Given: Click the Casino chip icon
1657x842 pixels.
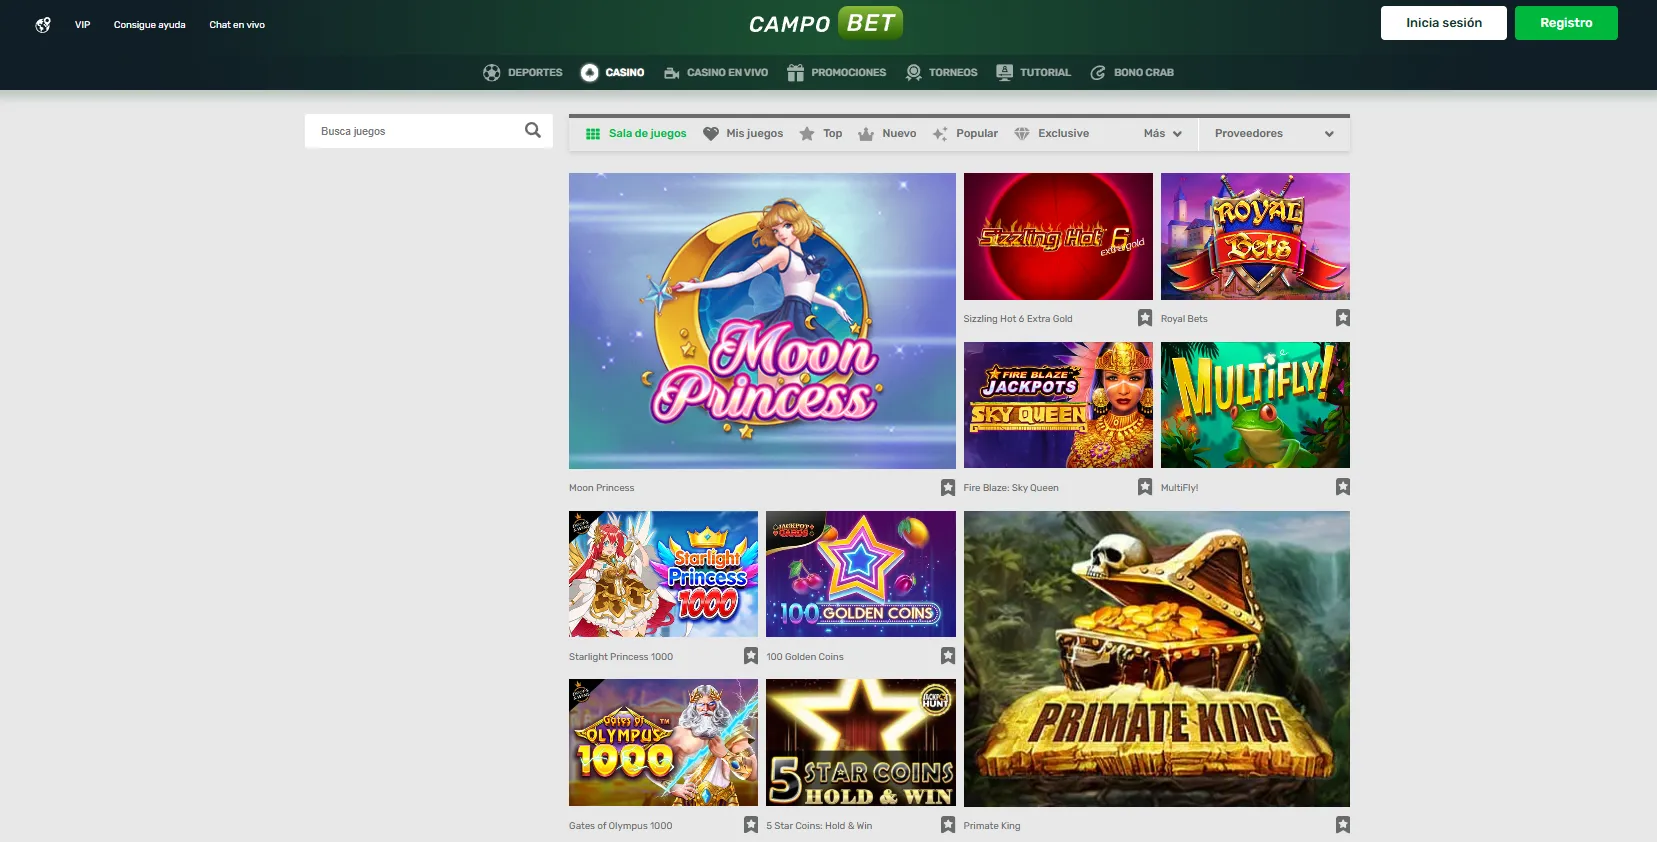Looking at the screenshot, I should pyautogui.click(x=590, y=72).
